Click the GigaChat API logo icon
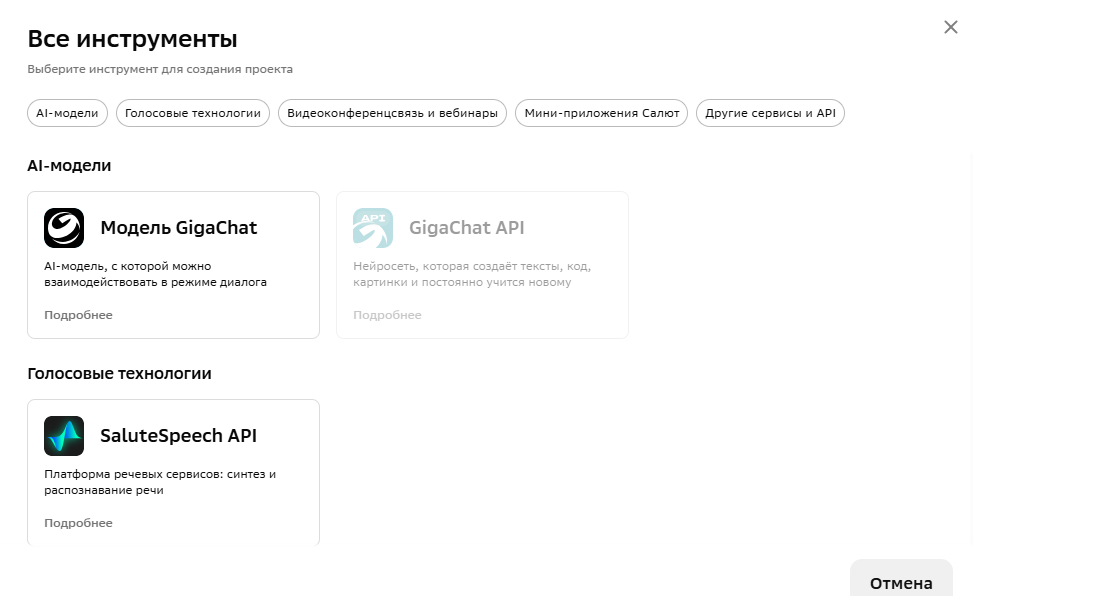 [373, 228]
